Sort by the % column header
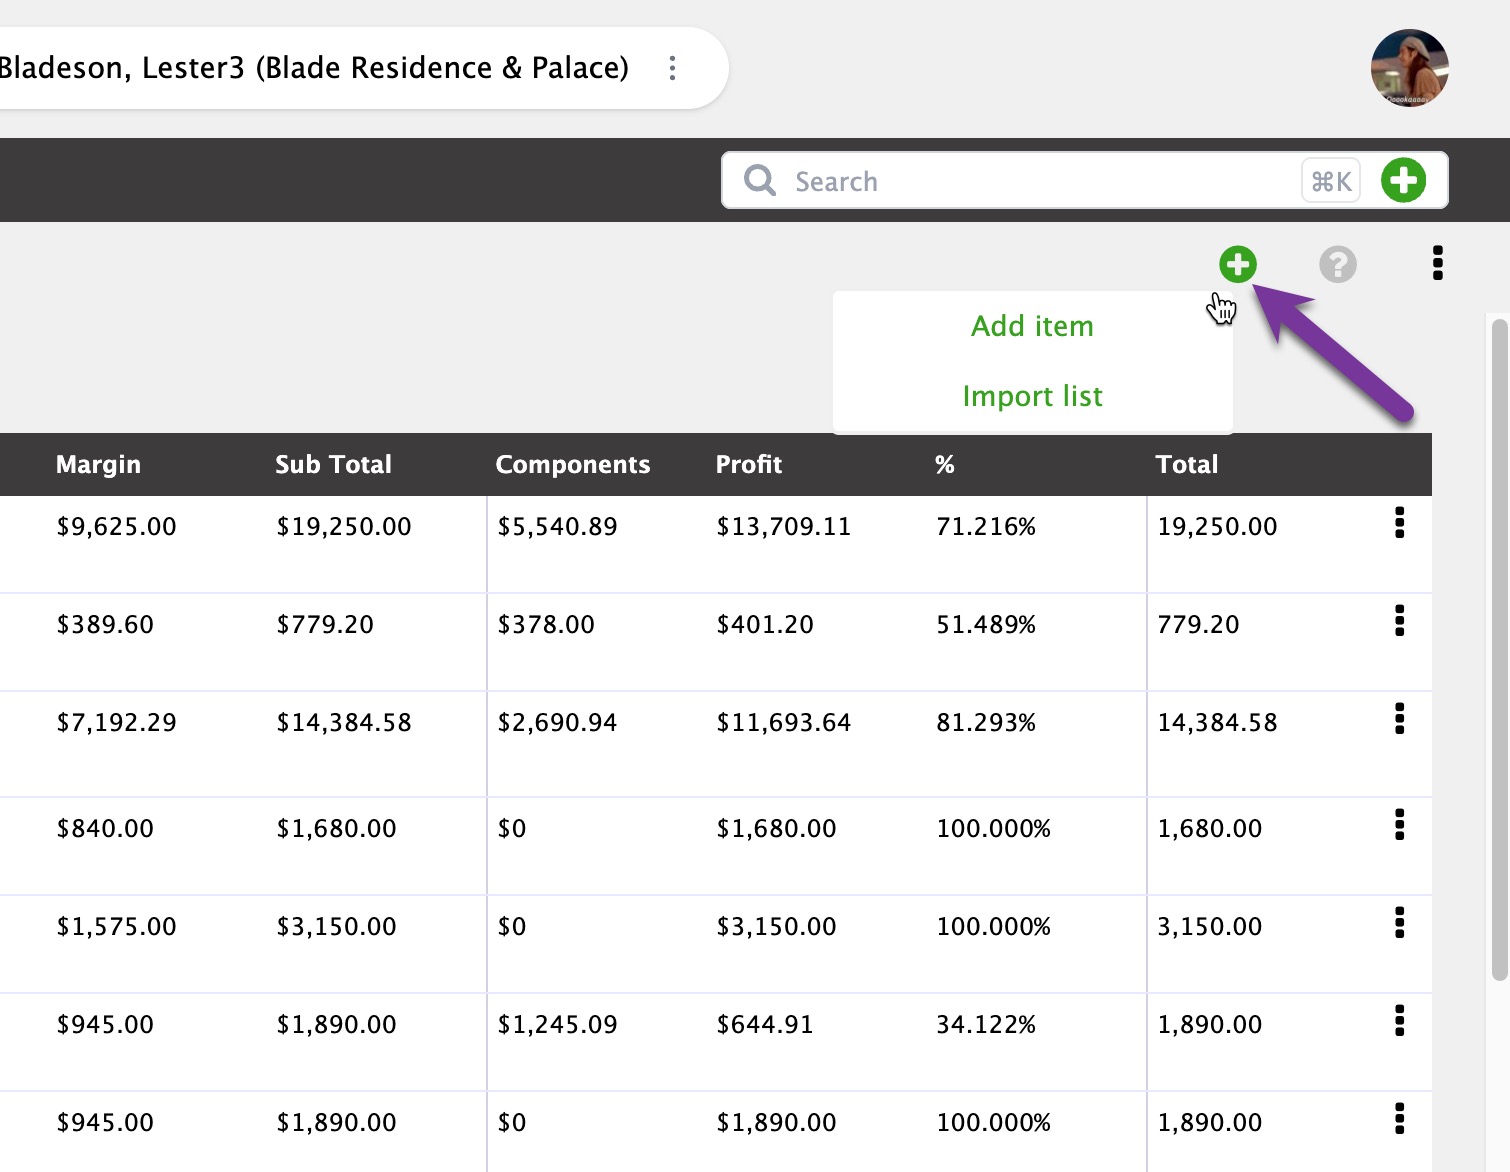This screenshot has width=1510, height=1172. (945, 464)
